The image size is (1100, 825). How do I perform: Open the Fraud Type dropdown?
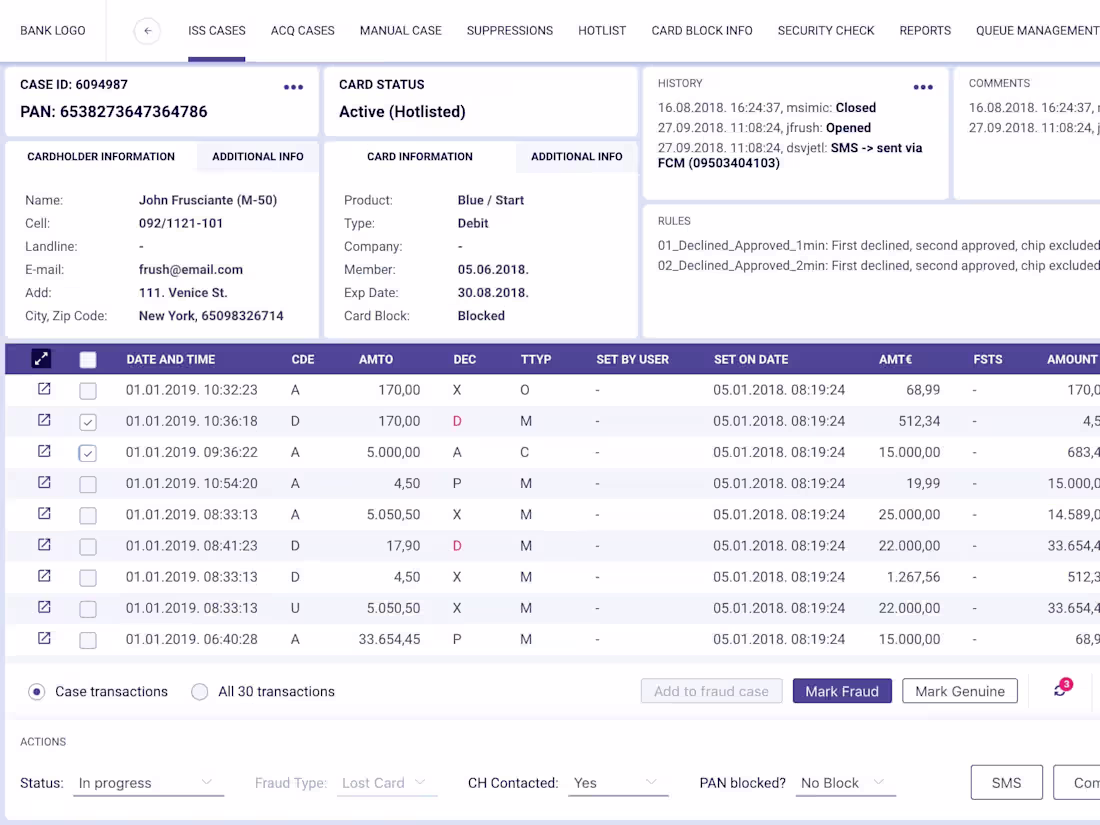(387, 783)
